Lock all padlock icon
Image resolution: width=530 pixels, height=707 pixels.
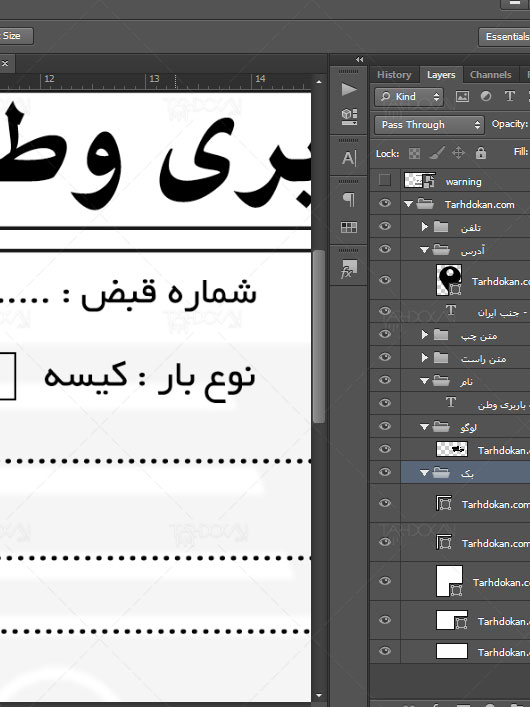(x=480, y=153)
